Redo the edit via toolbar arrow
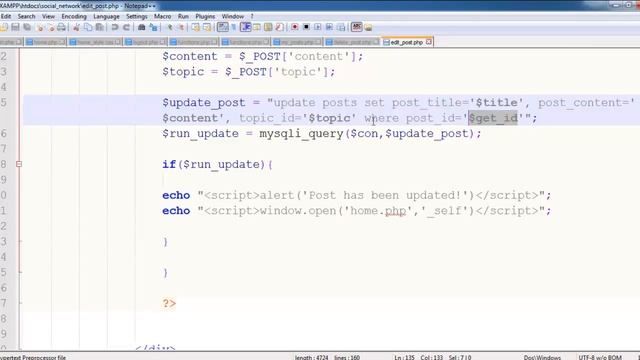This screenshot has width=640, height=360. 127,27
